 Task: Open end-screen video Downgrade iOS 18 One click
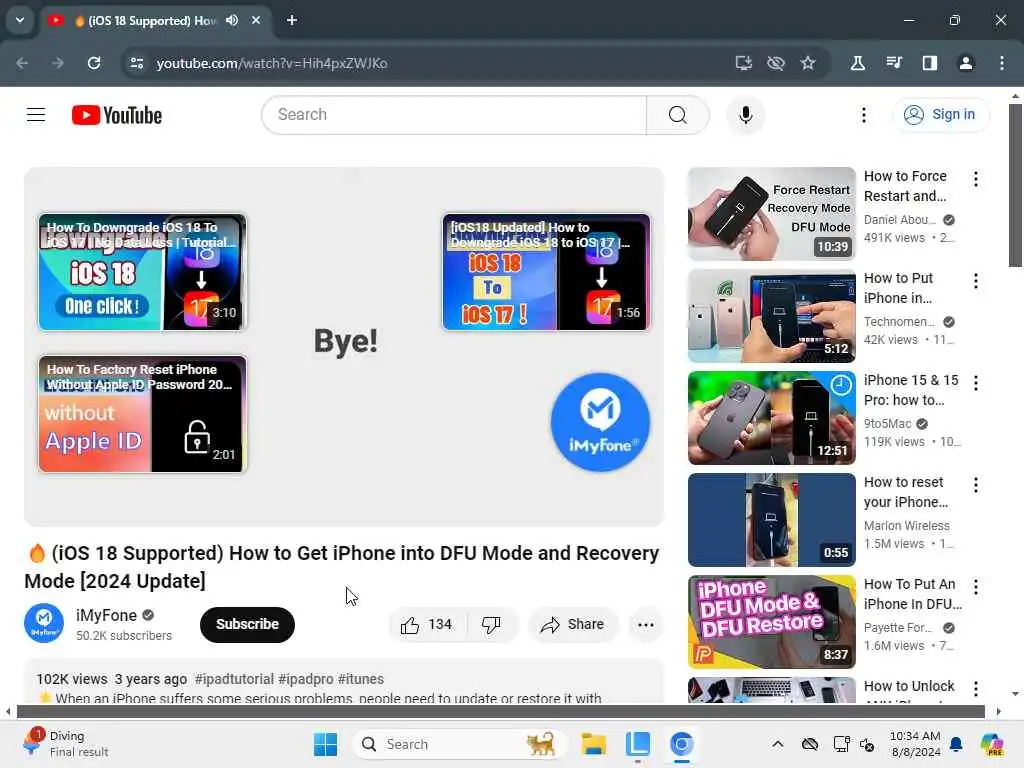tap(142, 272)
